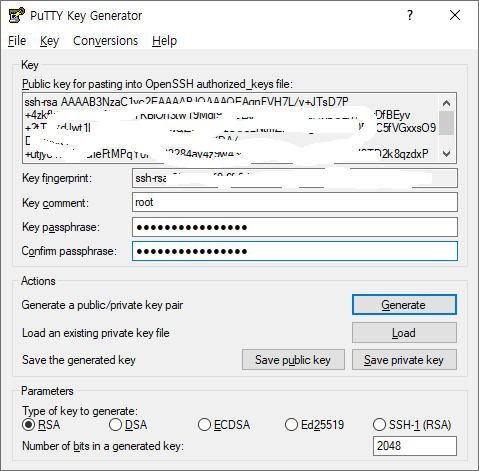Click 'Save the generated key' text
The image size is (479, 471).
pyautogui.click(x=79, y=360)
